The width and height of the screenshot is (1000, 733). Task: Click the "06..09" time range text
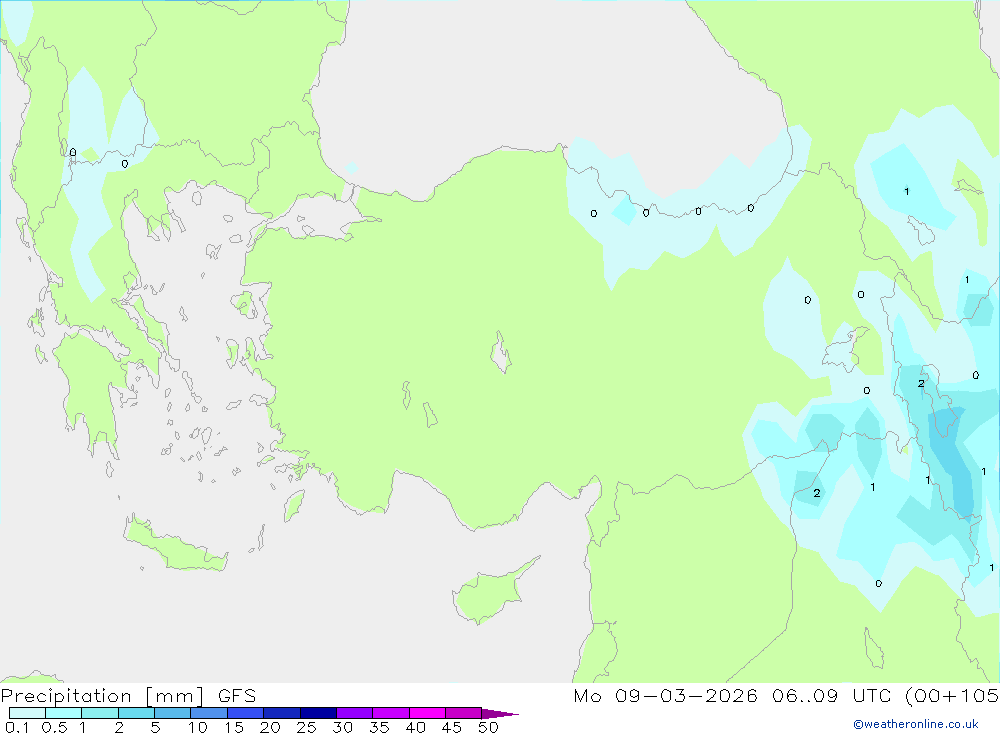click(x=805, y=695)
